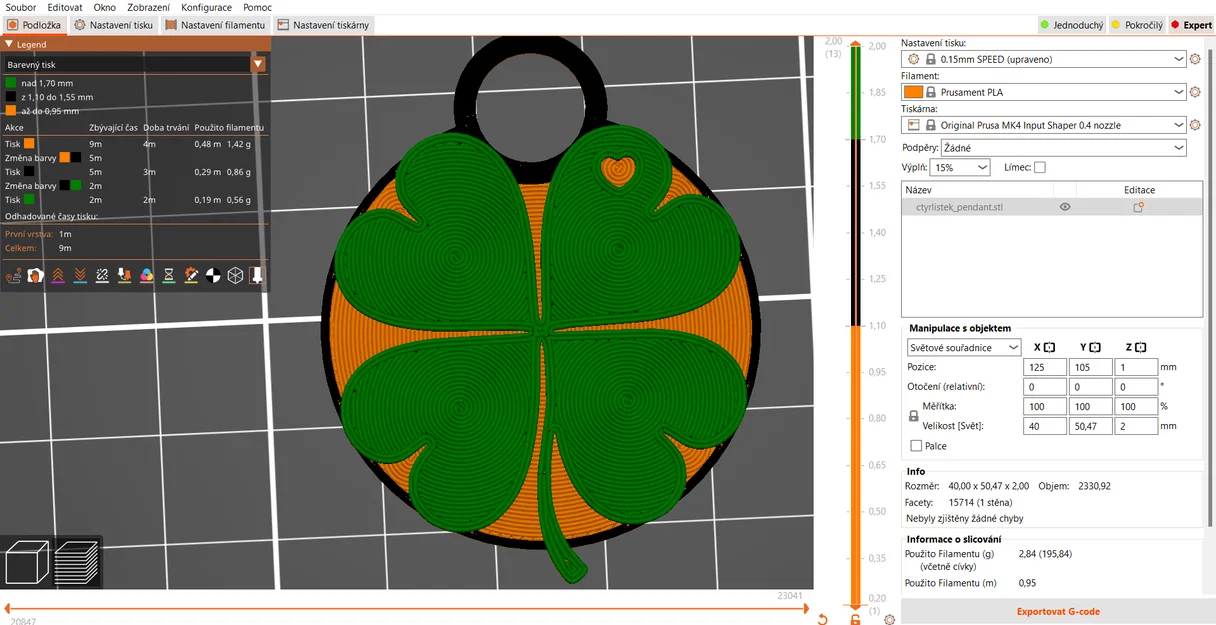Switch to the Nastavení tiskárny tab
The height and width of the screenshot is (625, 1216).
pyautogui.click(x=325, y=24)
